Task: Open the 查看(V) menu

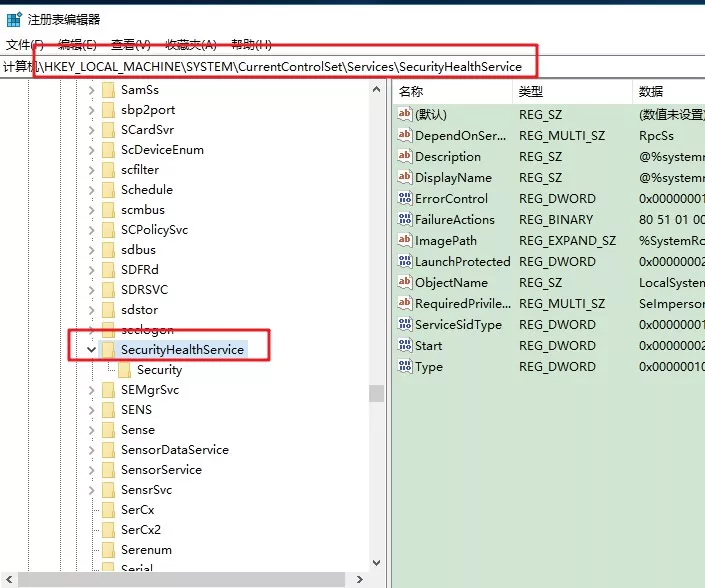Action: pos(130,45)
